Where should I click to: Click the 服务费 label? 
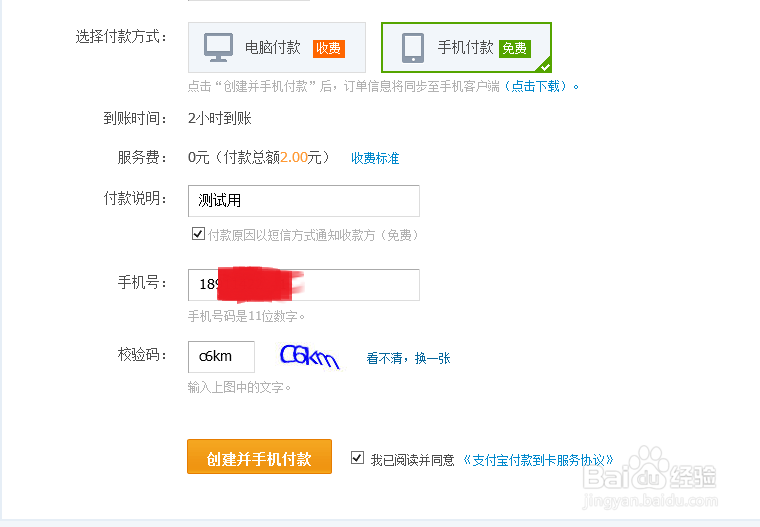coord(142,158)
